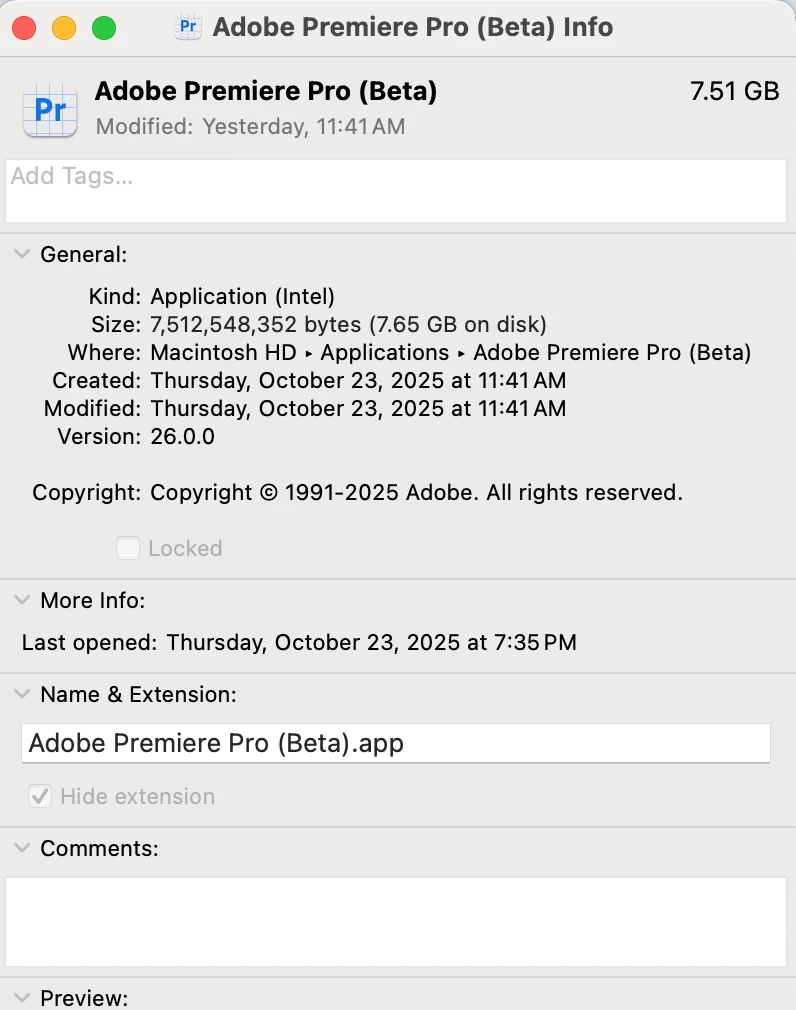
Task: Select the header title Adobe Premiere Pro (Beta)
Action: click(266, 91)
